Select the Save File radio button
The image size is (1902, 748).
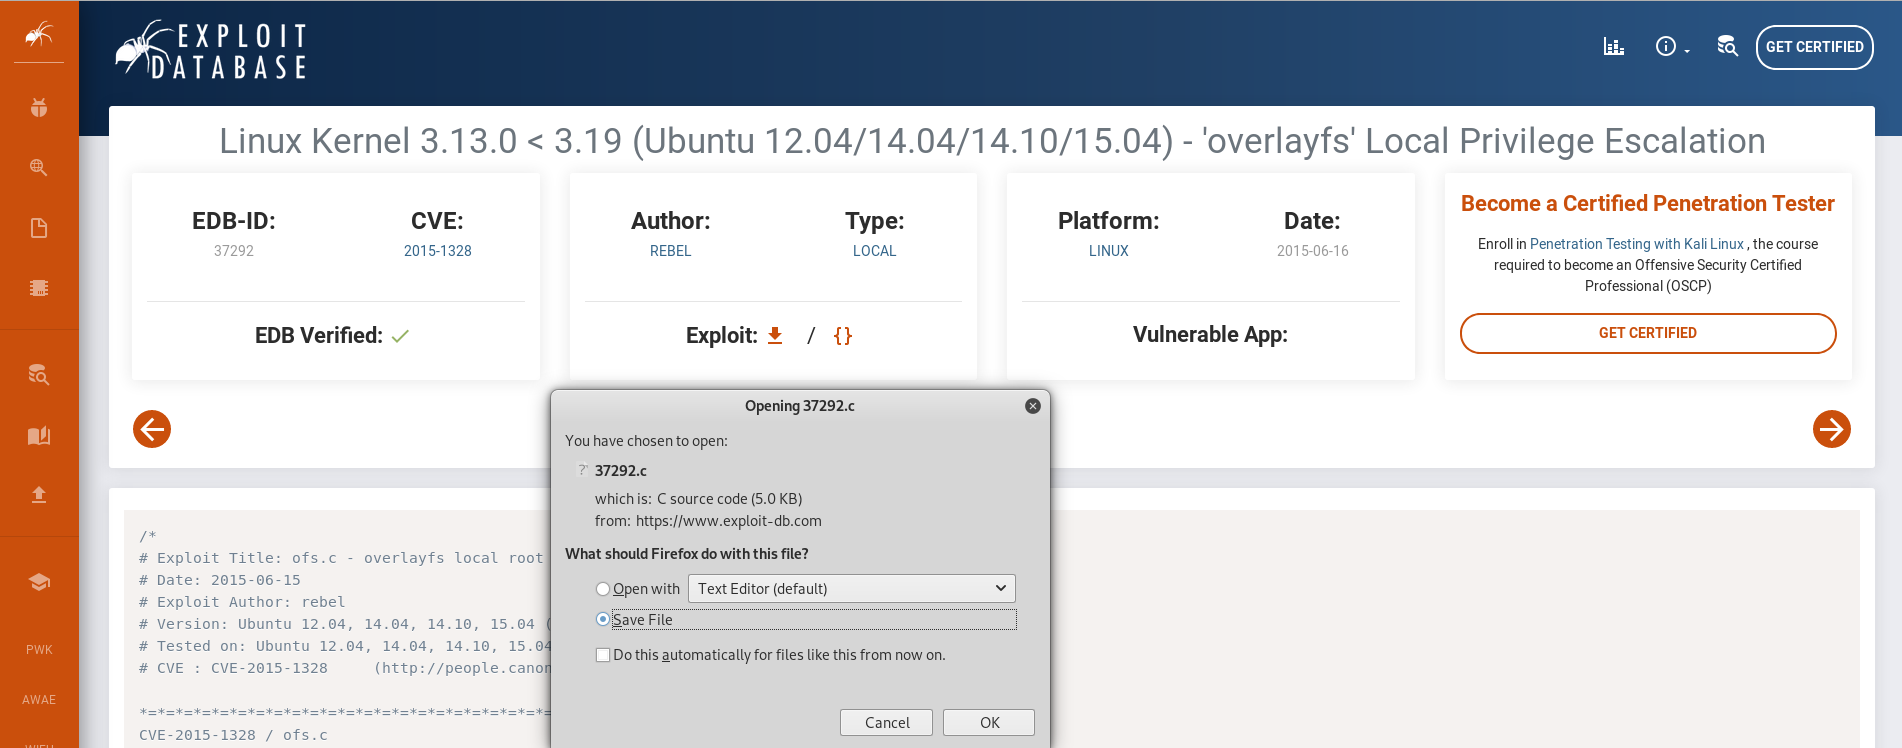point(603,619)
